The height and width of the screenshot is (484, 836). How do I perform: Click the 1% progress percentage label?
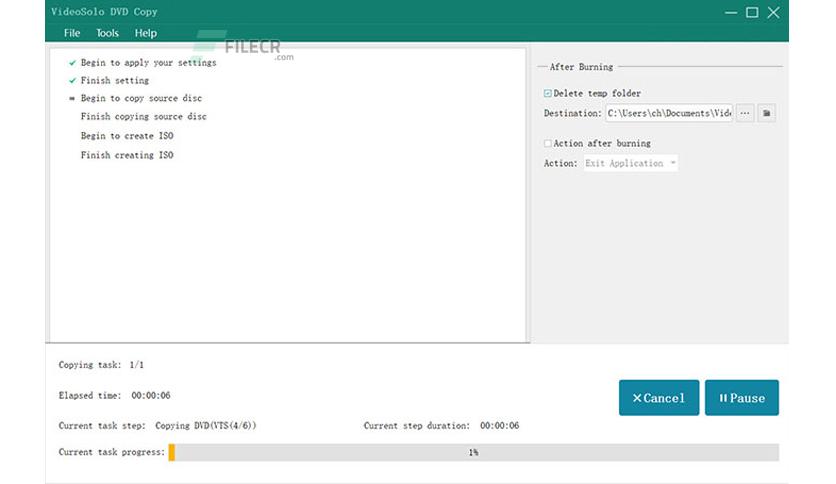(x=473, y=453)
